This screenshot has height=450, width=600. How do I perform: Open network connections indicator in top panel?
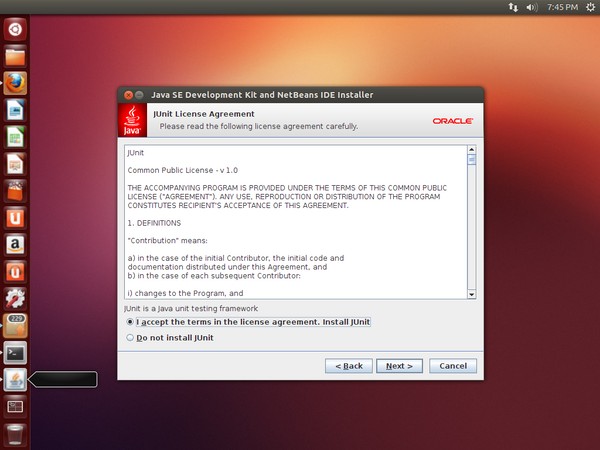513,7
